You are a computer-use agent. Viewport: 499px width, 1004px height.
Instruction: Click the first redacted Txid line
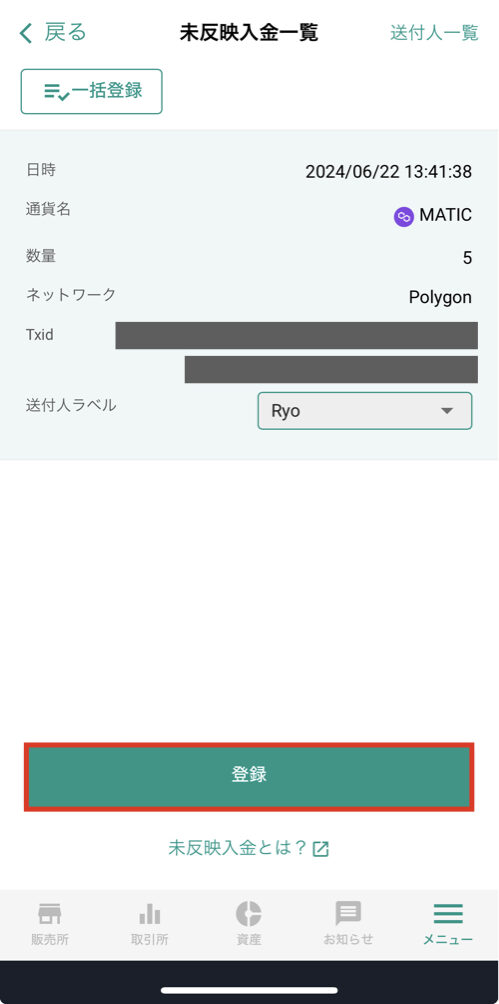(297, 336)
